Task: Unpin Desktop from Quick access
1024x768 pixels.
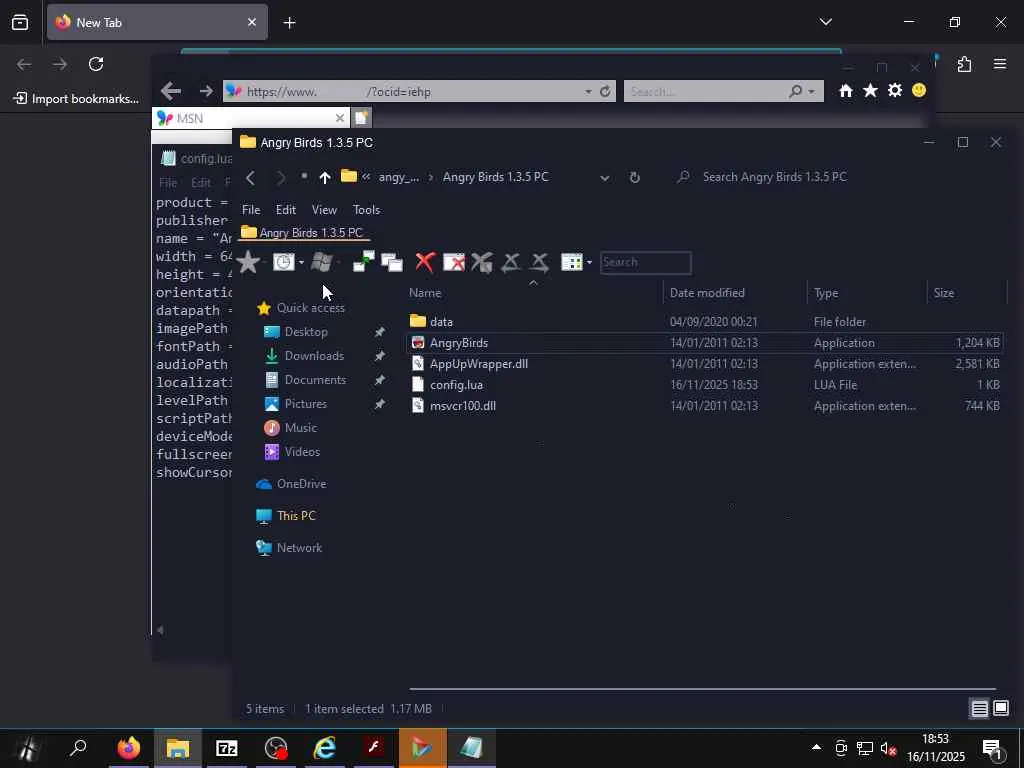Action: pyautogui.click(x=379, y=332)
